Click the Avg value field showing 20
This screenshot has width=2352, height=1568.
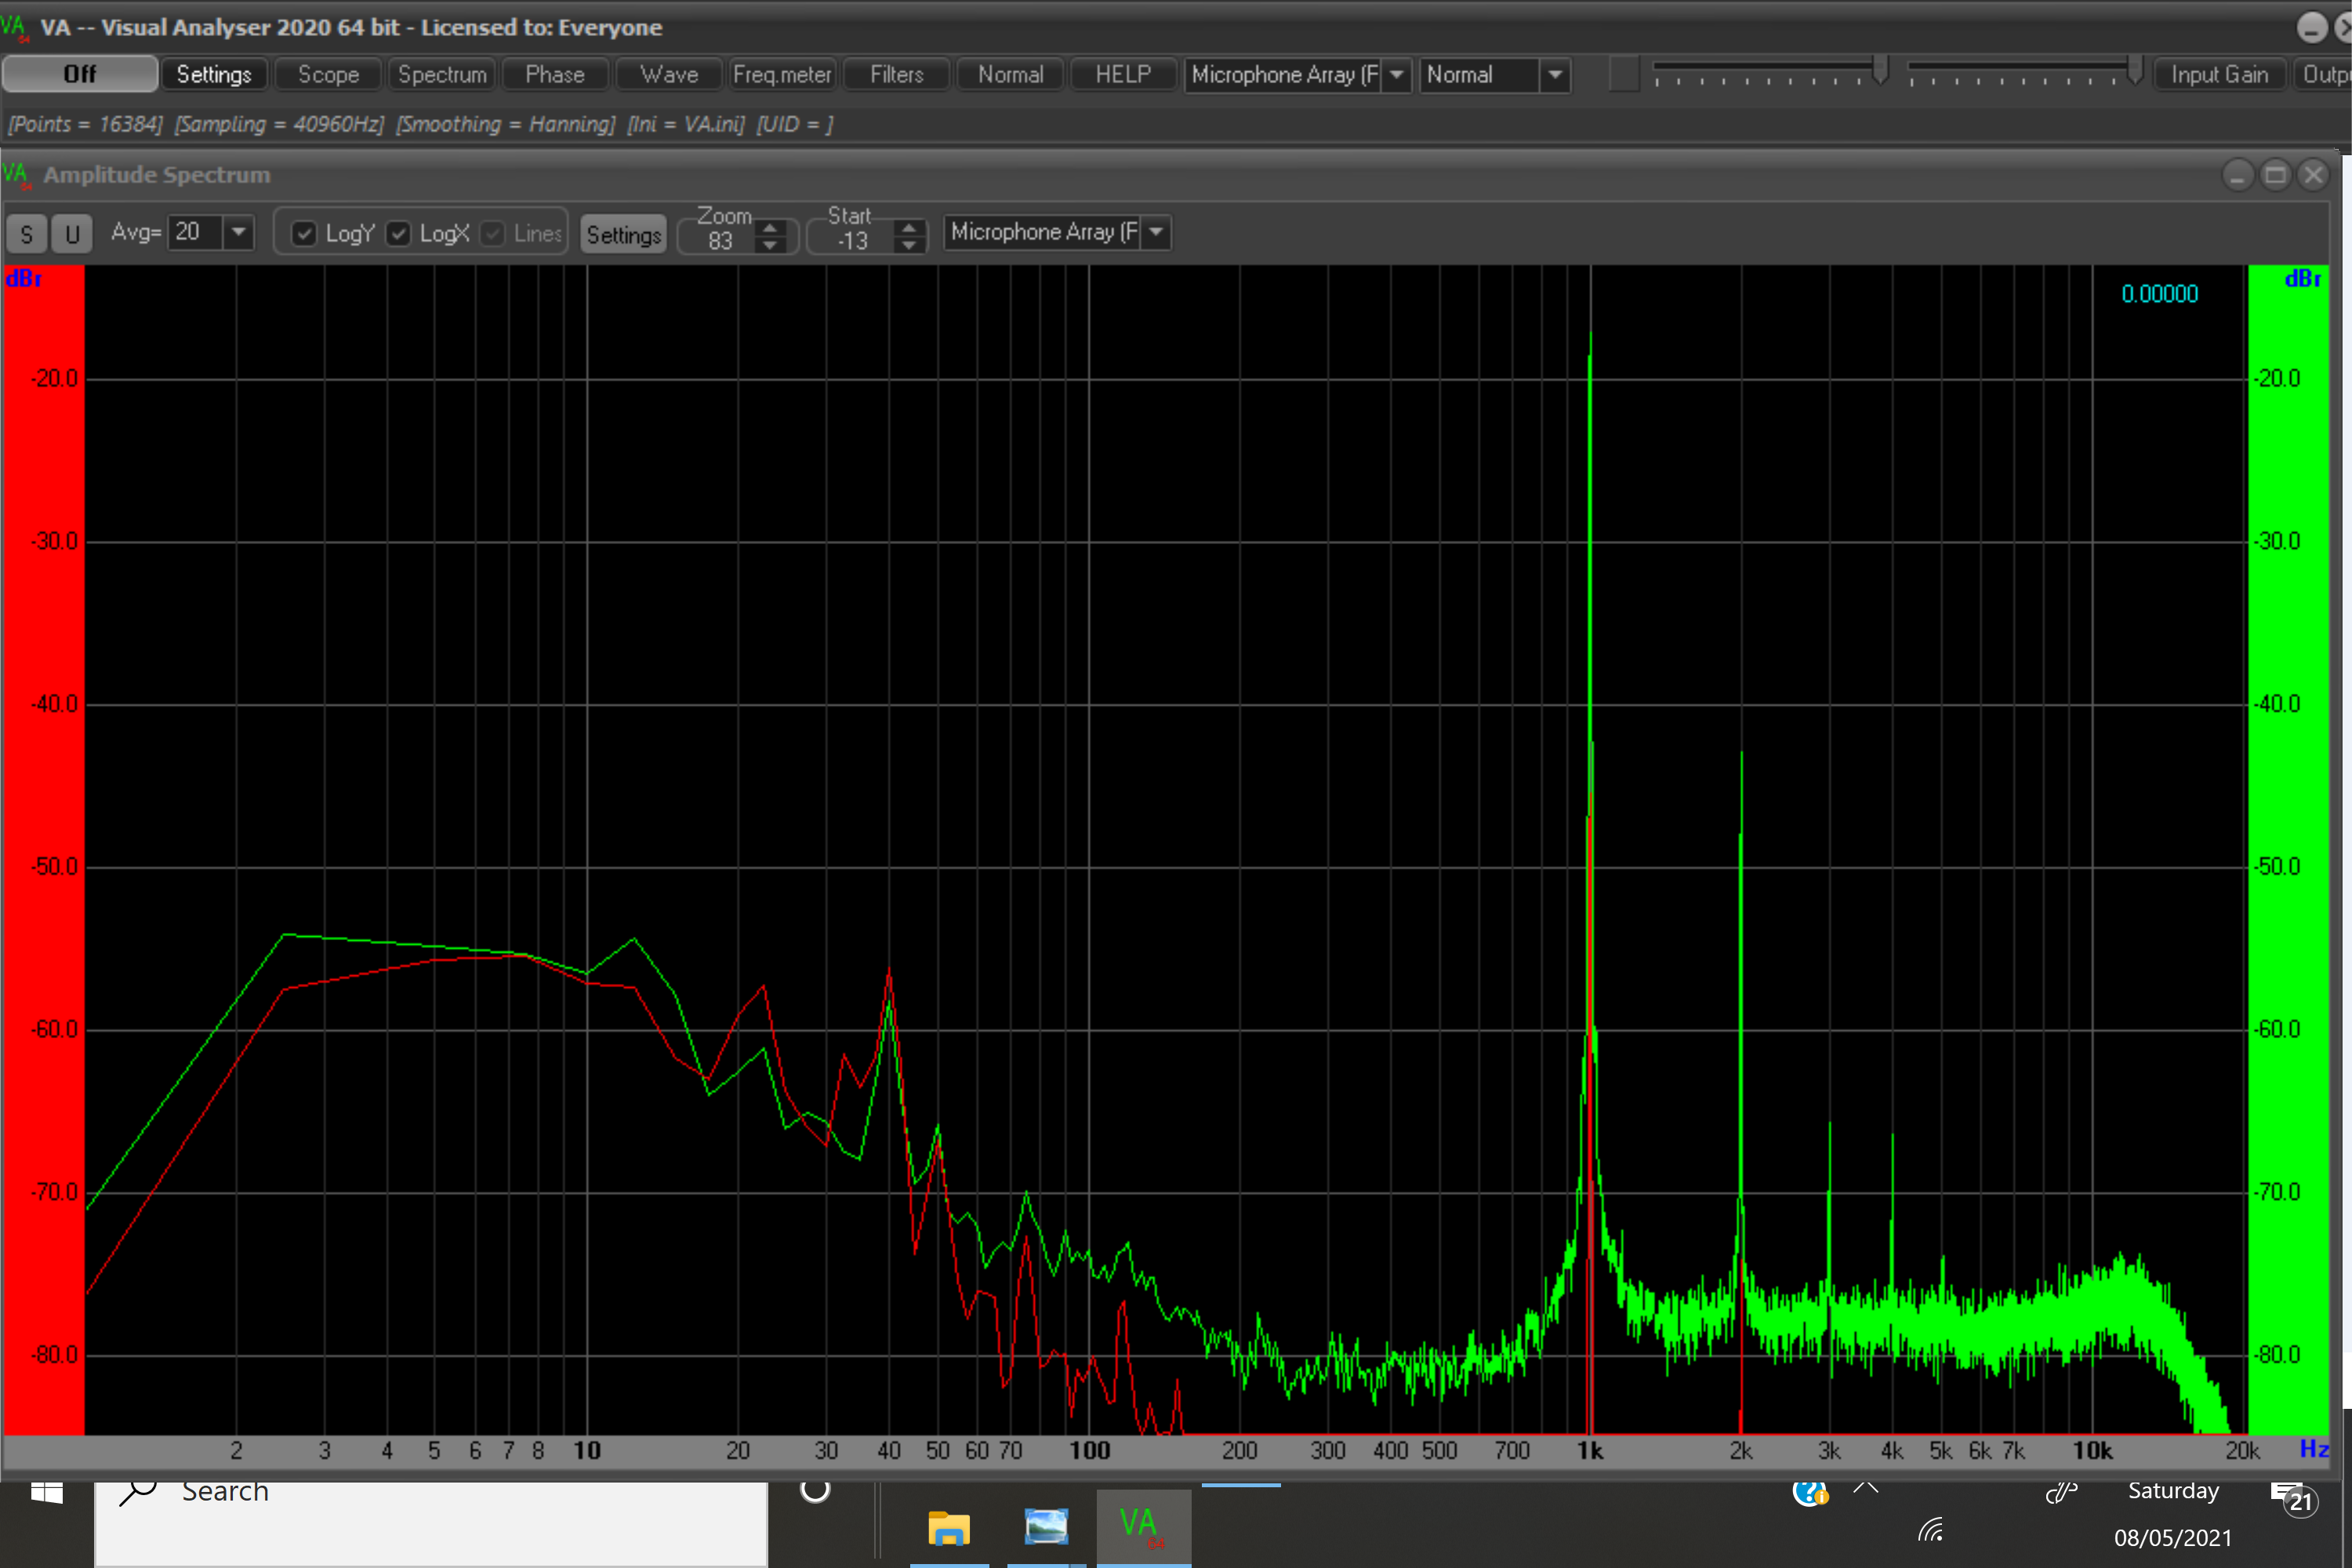(x=195, y=232)
